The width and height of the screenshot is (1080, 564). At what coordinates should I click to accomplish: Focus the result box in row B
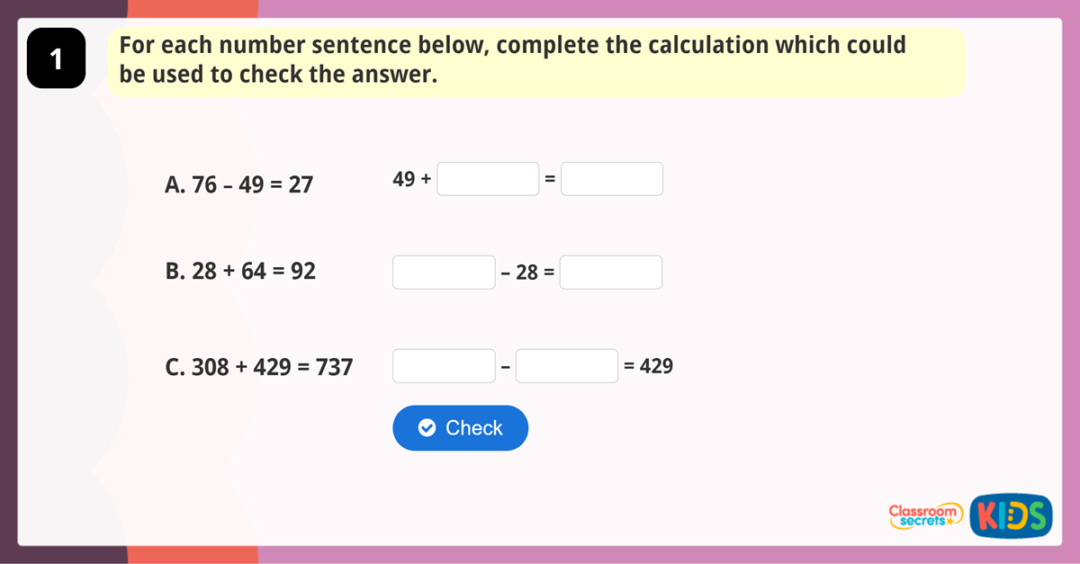[x=610, y=272]
